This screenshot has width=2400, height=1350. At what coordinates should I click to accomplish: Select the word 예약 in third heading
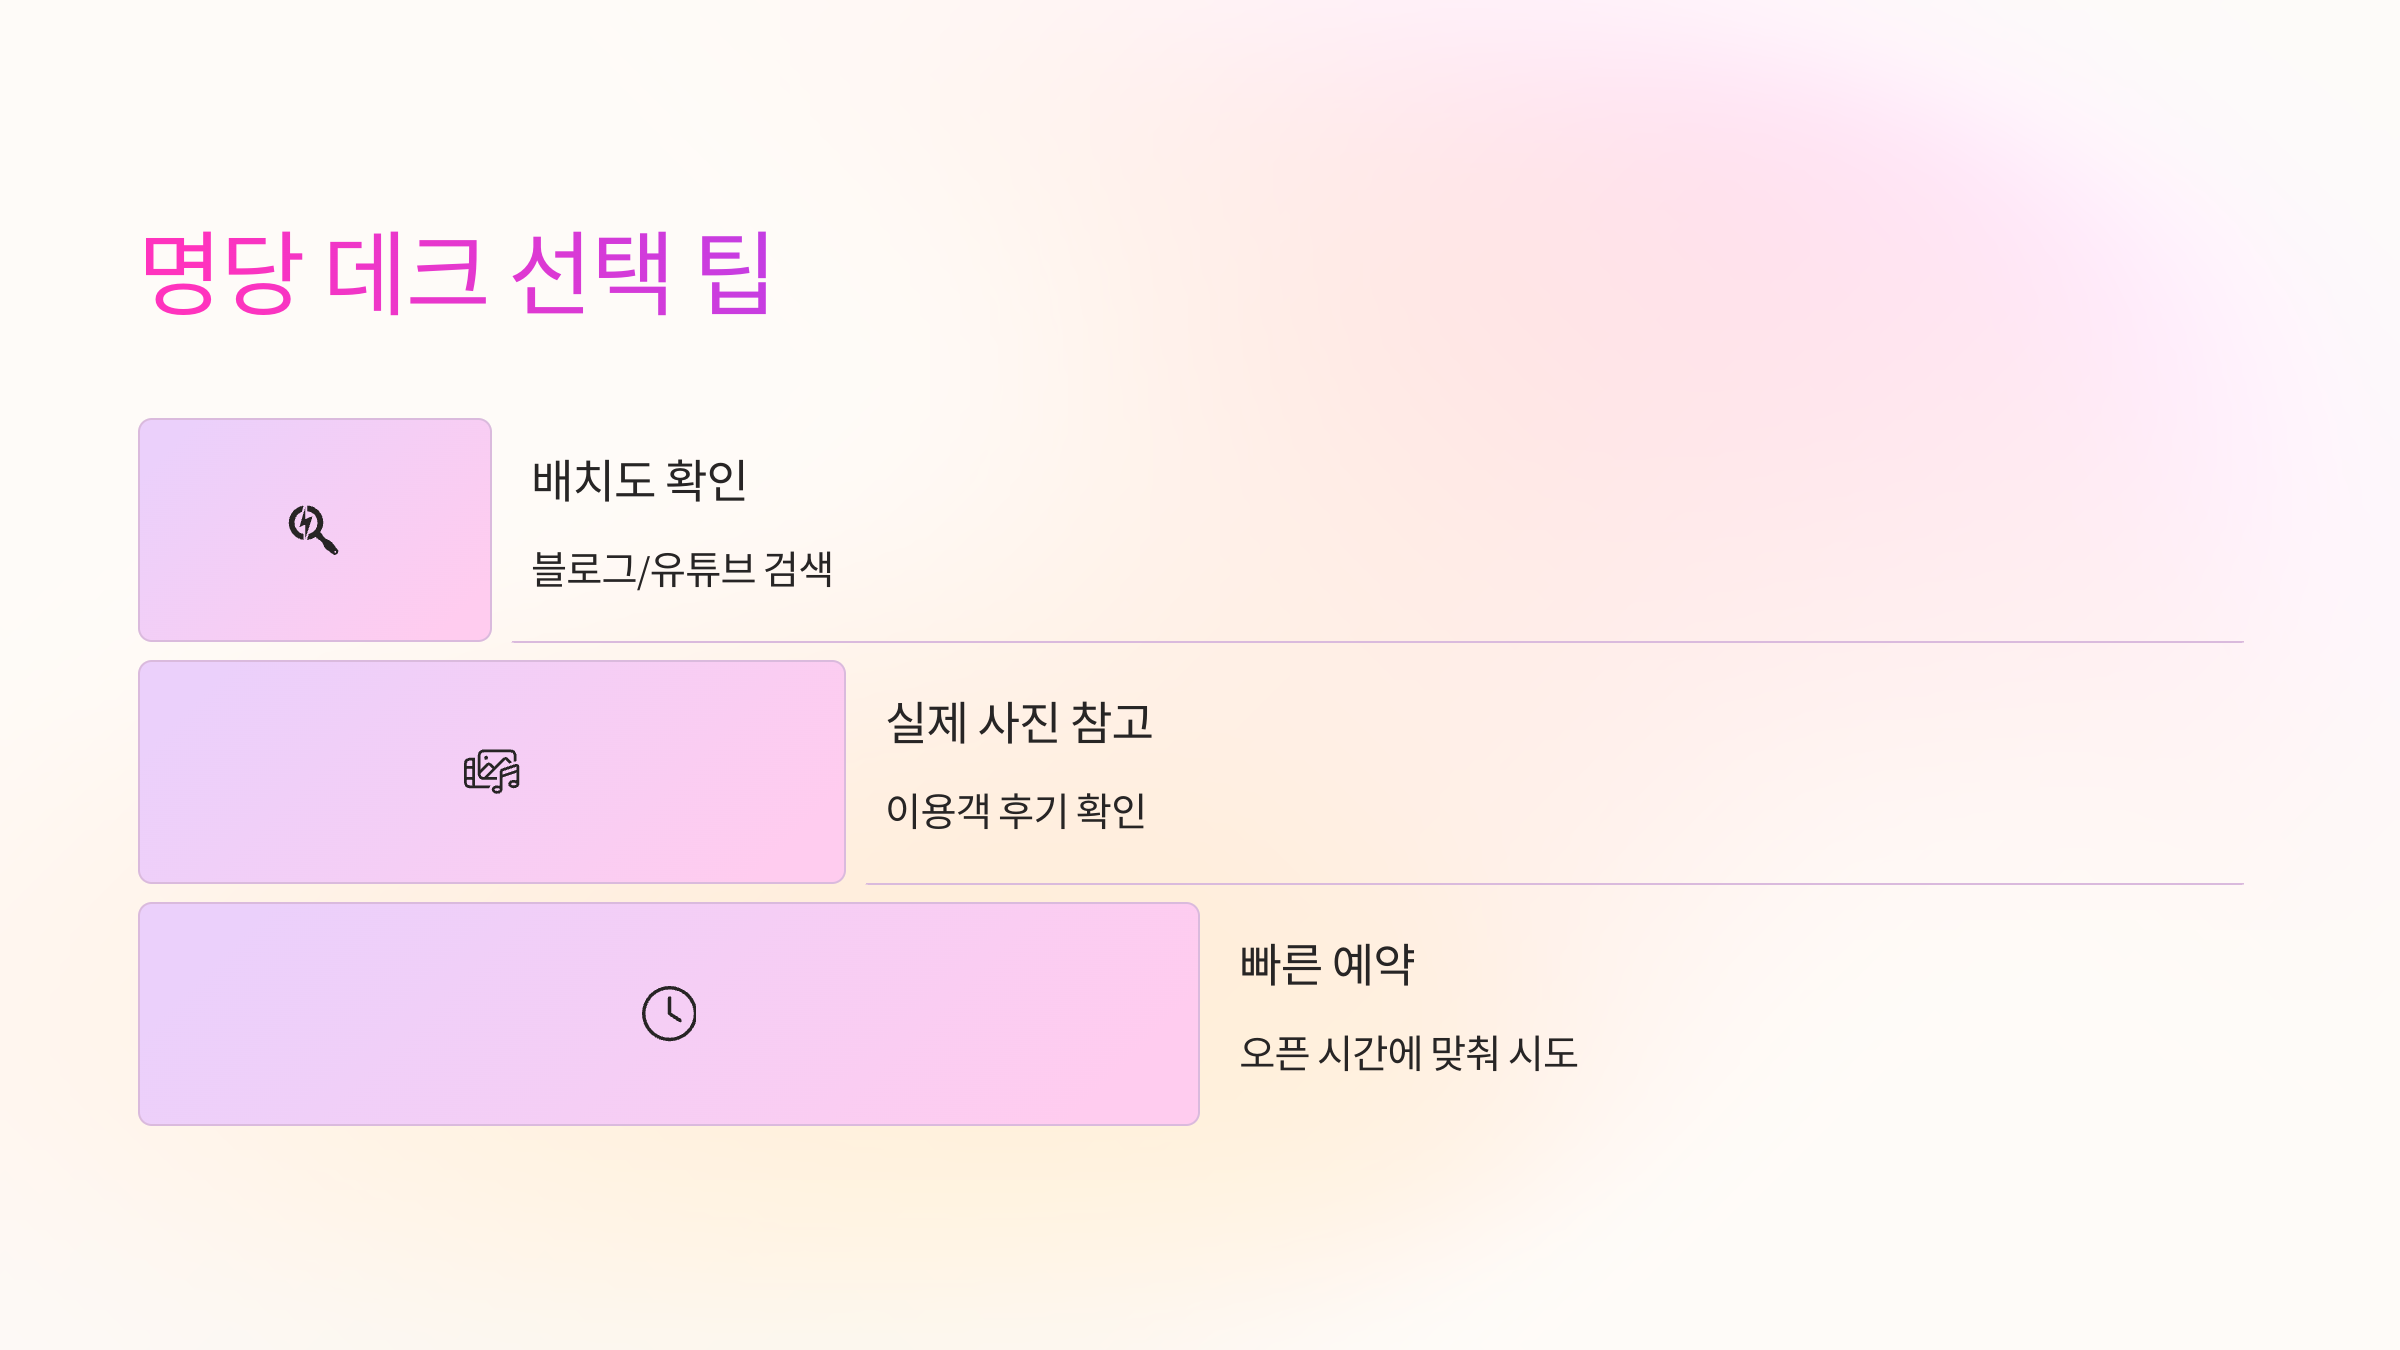pyautogui.click(x=1374, y=964)
